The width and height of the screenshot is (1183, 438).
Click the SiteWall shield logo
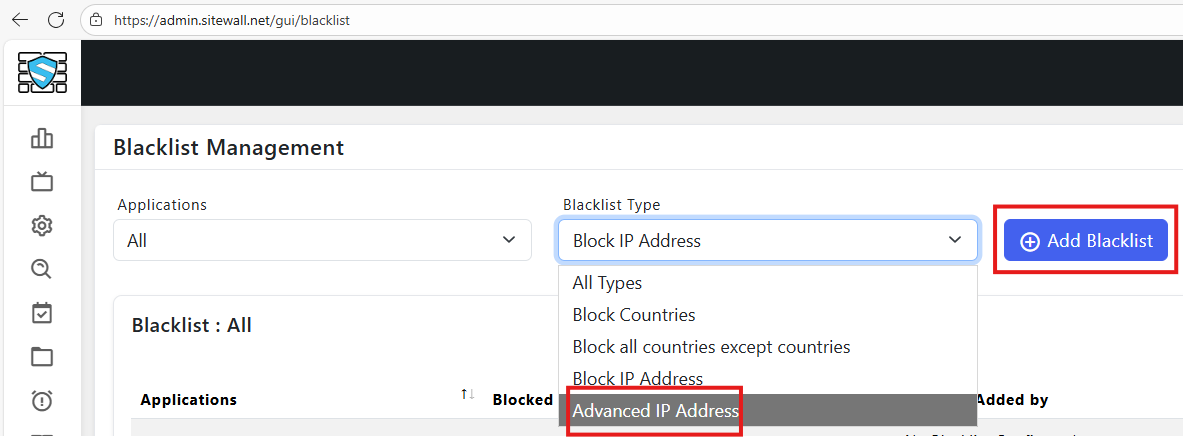[x=42, y=72]
